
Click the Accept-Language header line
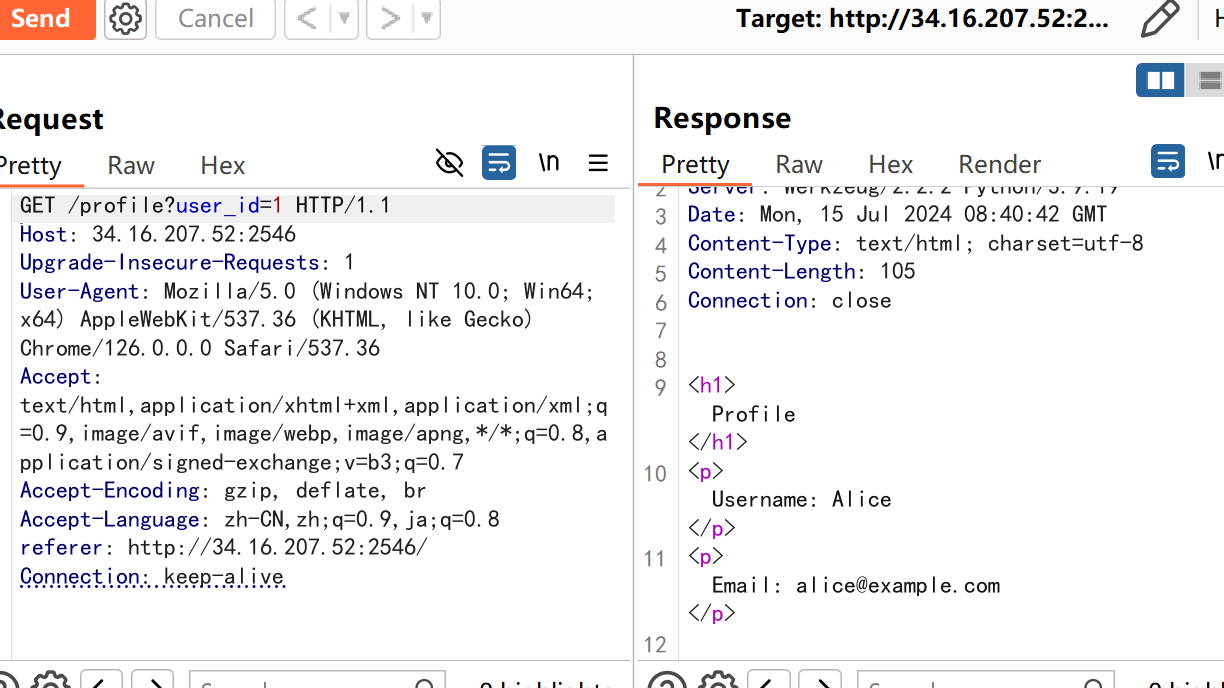pos(260,520)
